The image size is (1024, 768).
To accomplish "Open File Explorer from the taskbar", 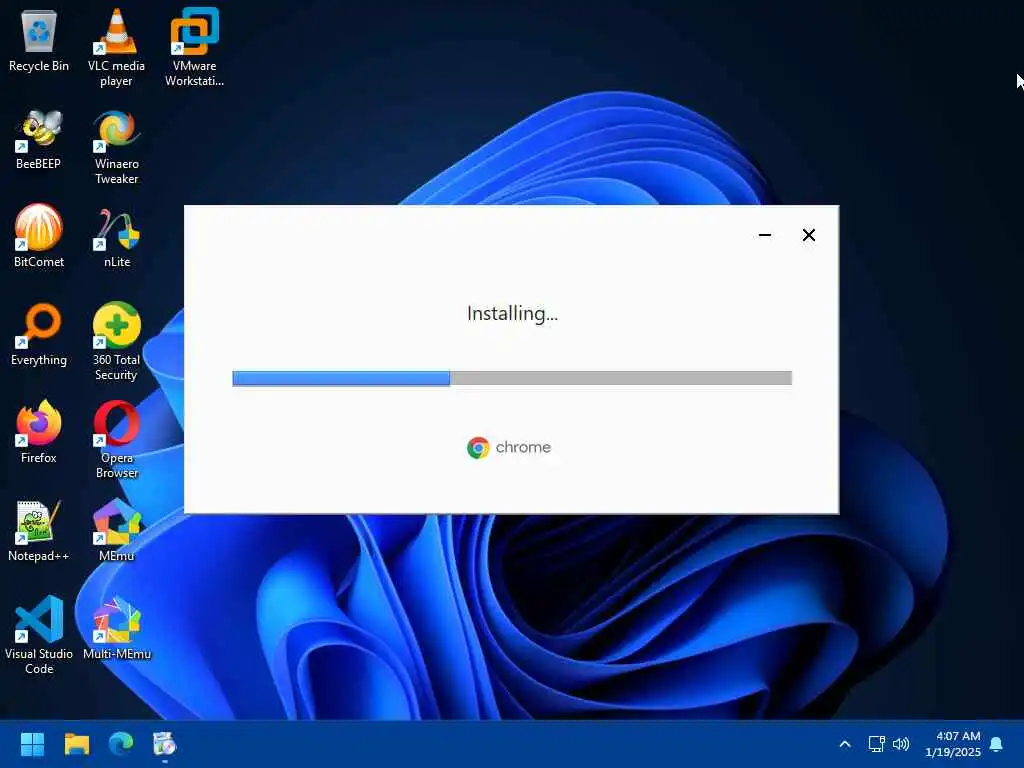I will point(76,744).
